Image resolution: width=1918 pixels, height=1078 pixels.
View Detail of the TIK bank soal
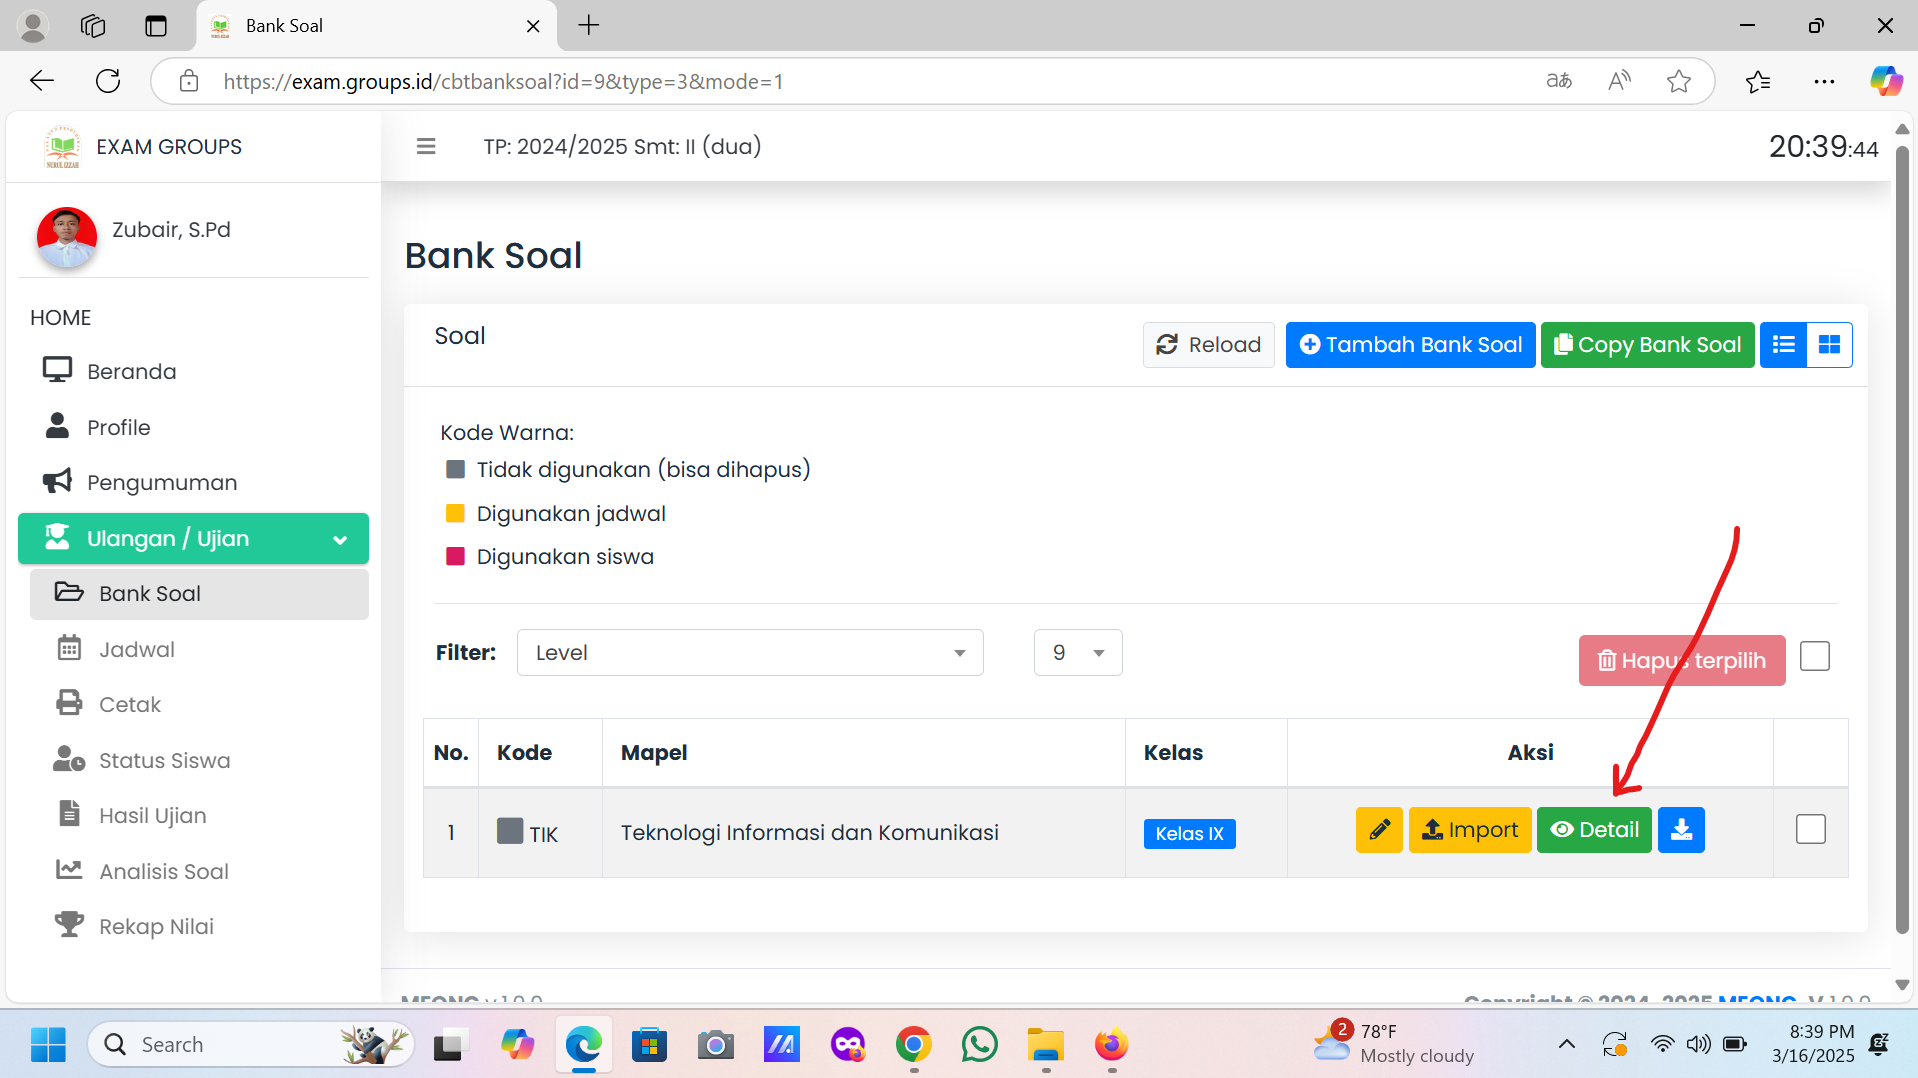(1594, 830)
